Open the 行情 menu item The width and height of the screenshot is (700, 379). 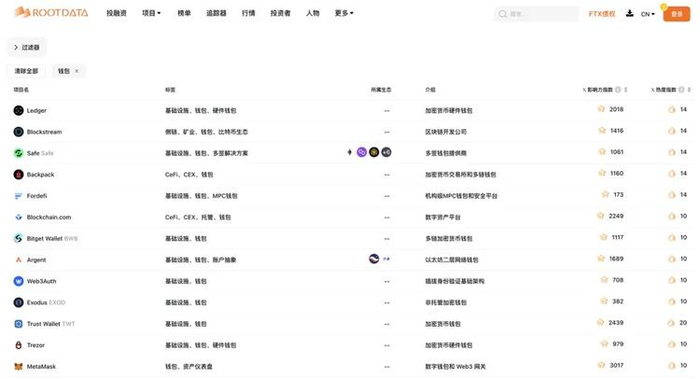click(x=248, y=13)
